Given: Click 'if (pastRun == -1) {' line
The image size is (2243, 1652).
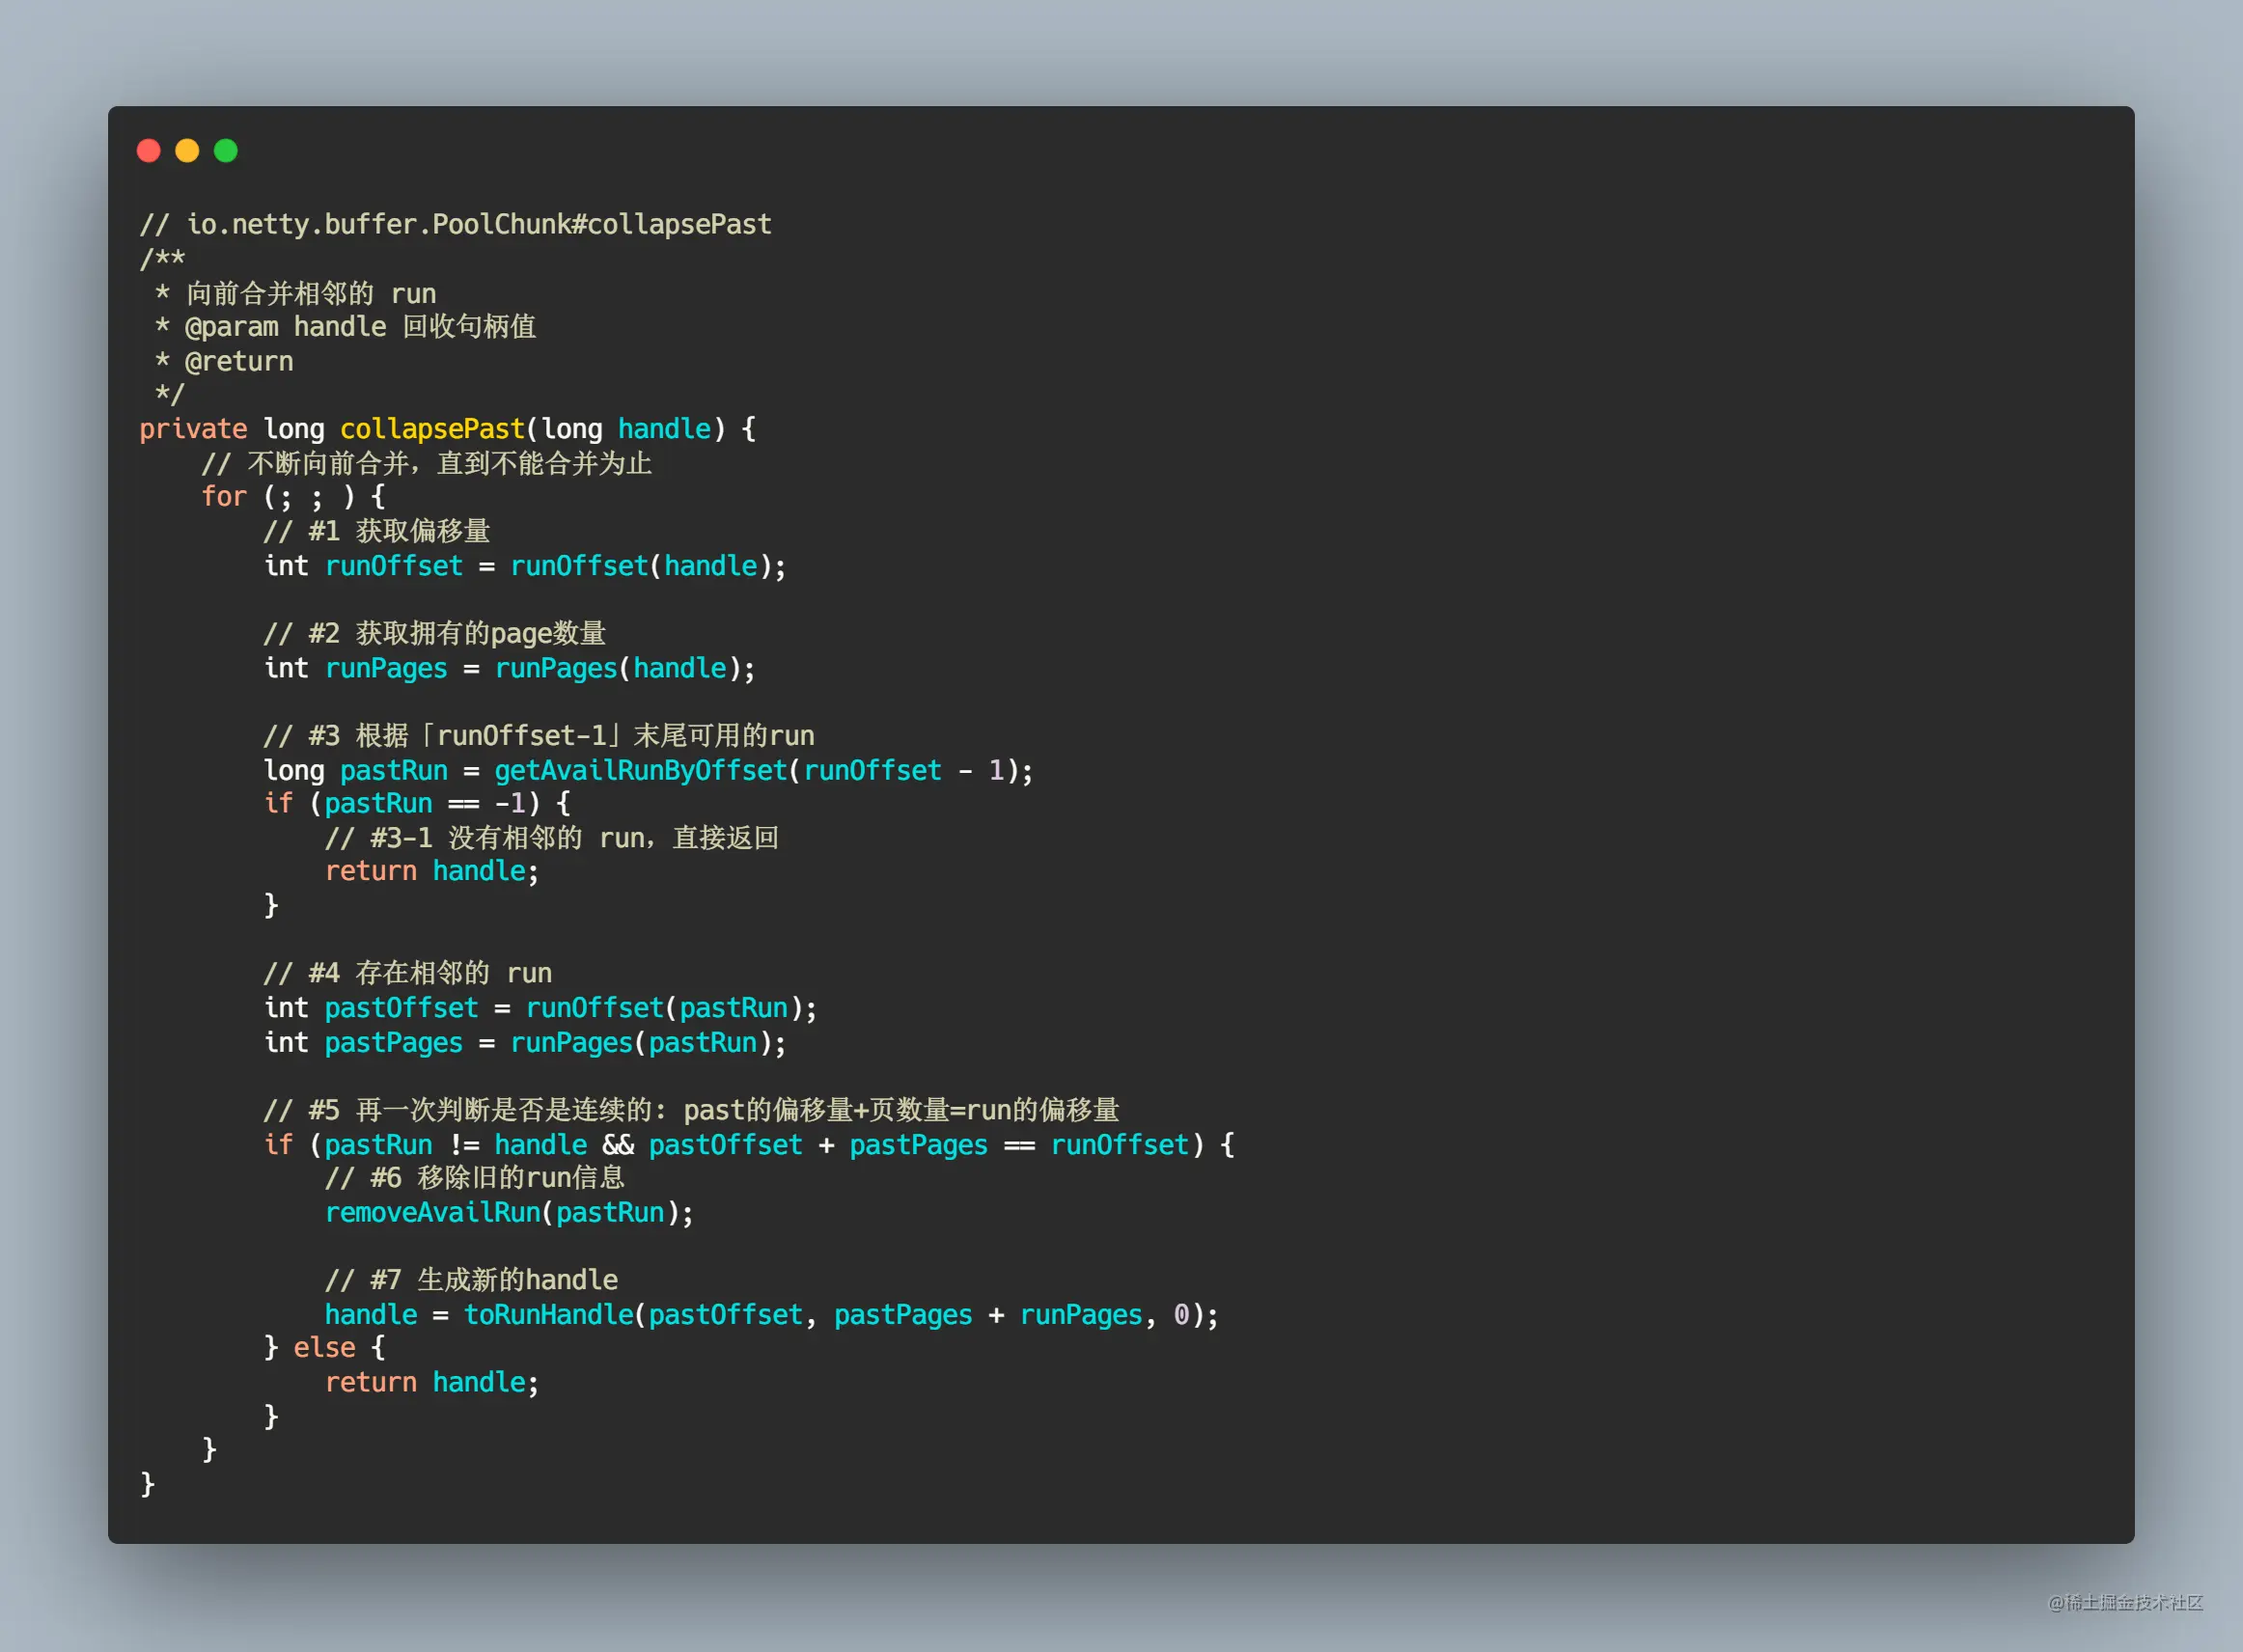Looking at the screenshot, I should tap(417, 803).
